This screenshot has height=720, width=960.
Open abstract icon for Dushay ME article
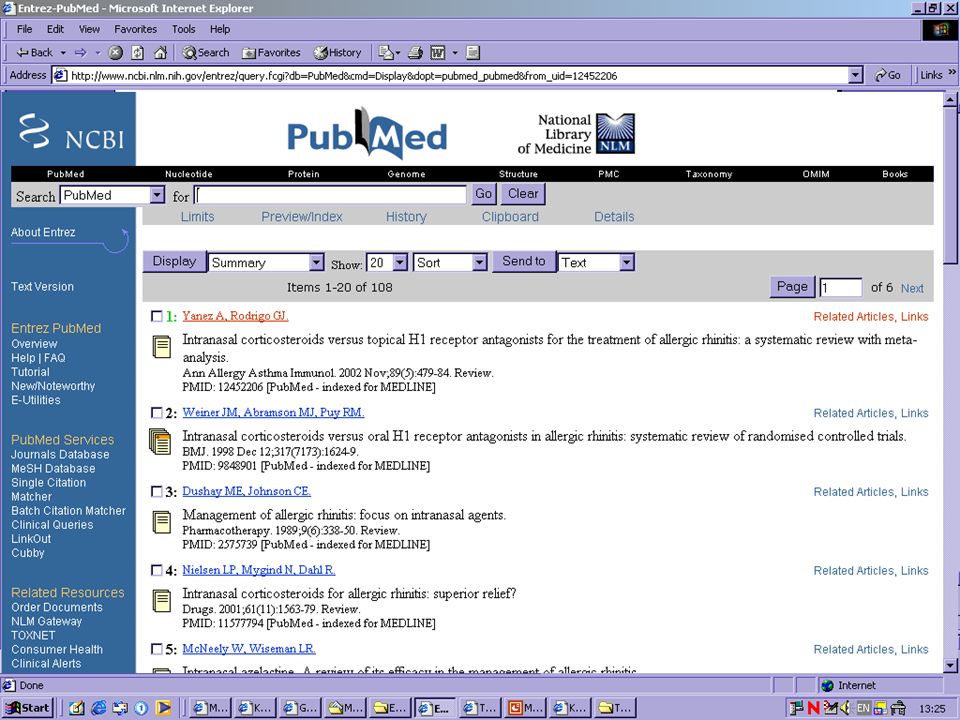click(162, 522)
